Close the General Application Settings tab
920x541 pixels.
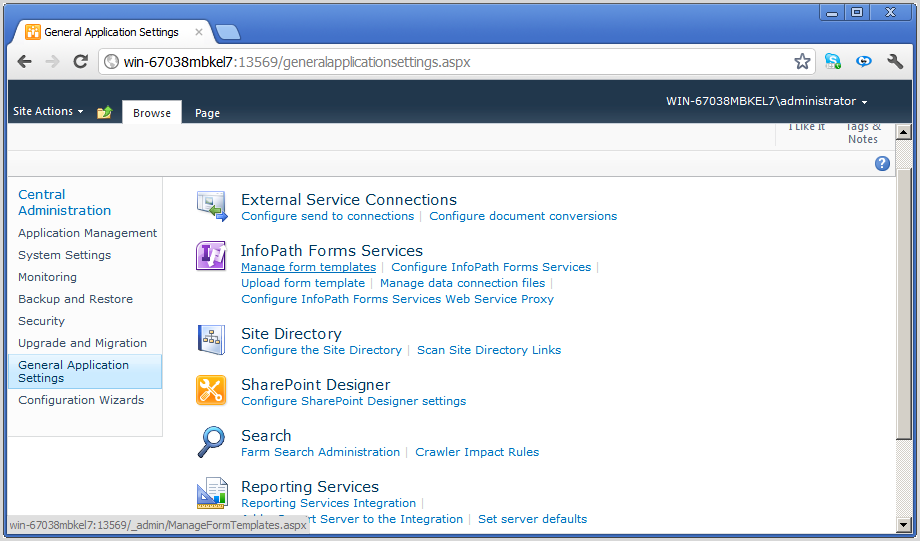(199, 32)
